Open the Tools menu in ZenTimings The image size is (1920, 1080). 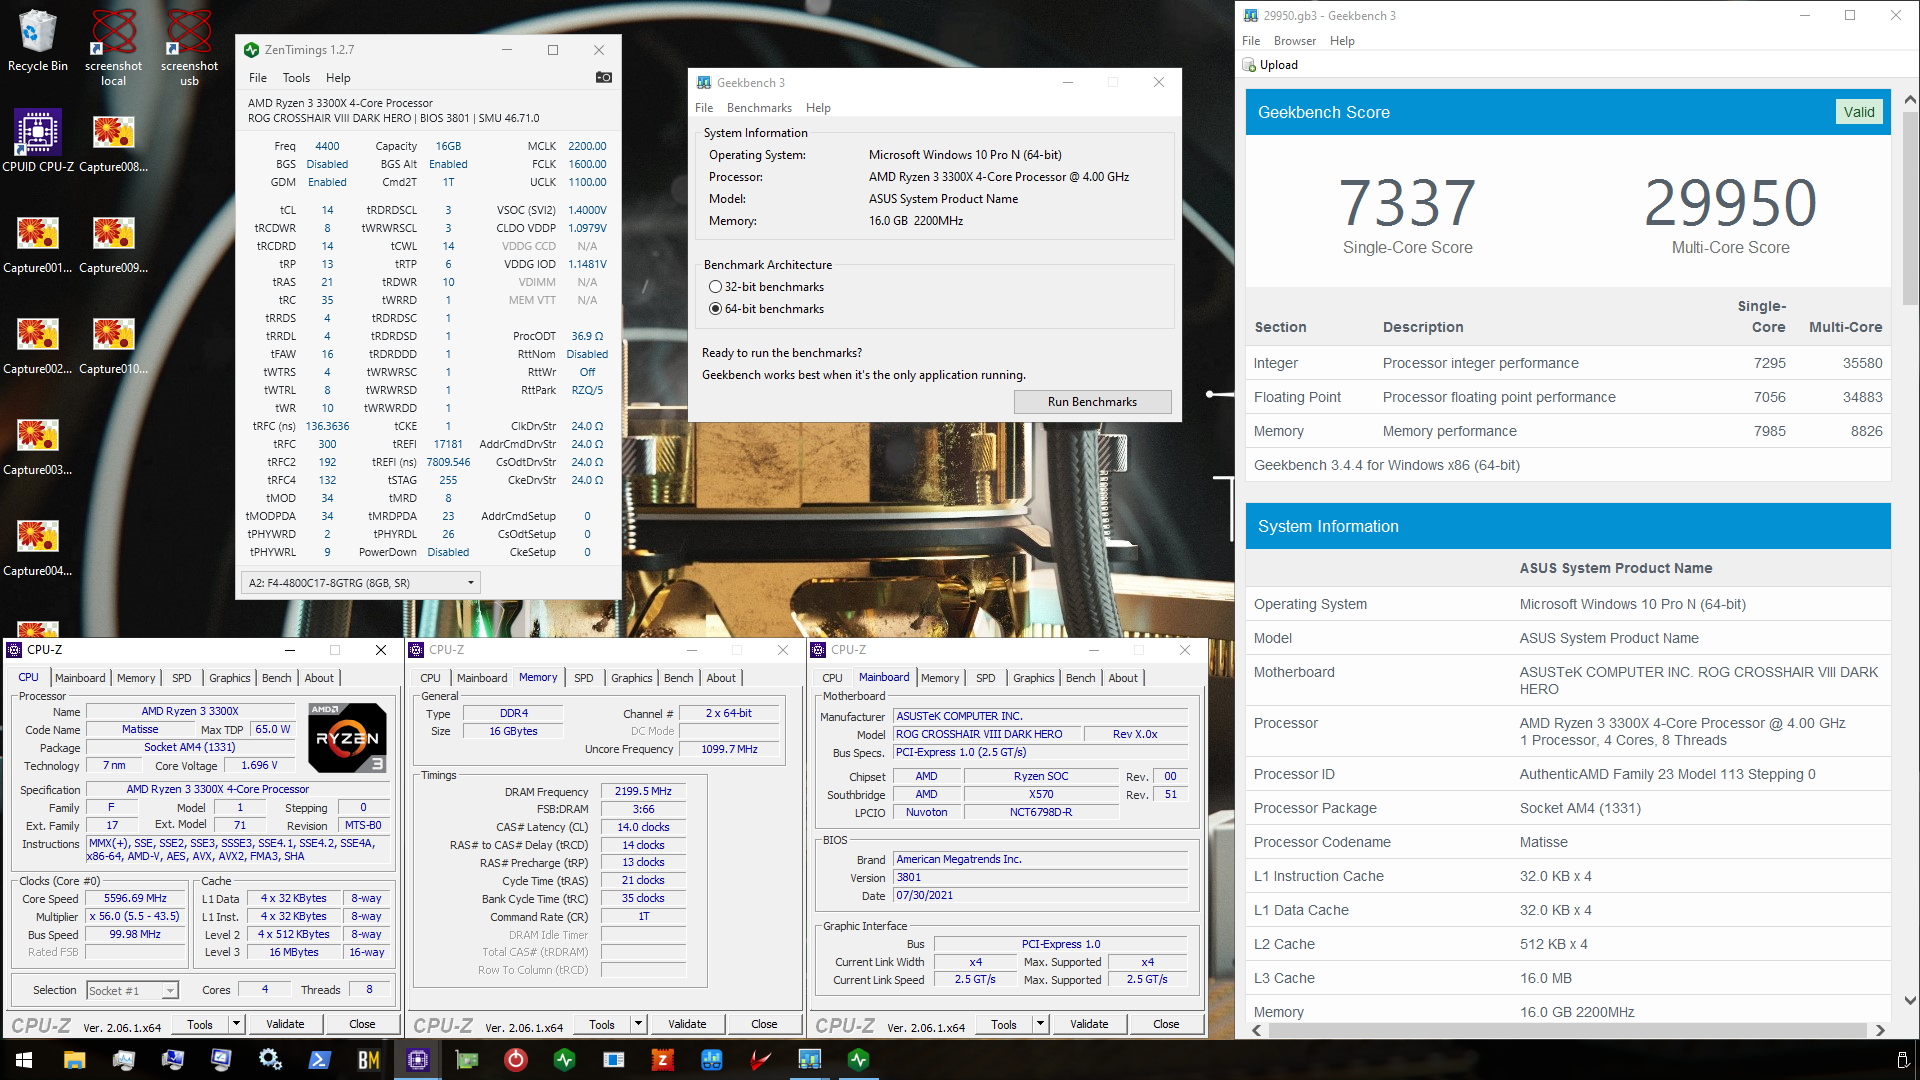click(x=296, y=78)
